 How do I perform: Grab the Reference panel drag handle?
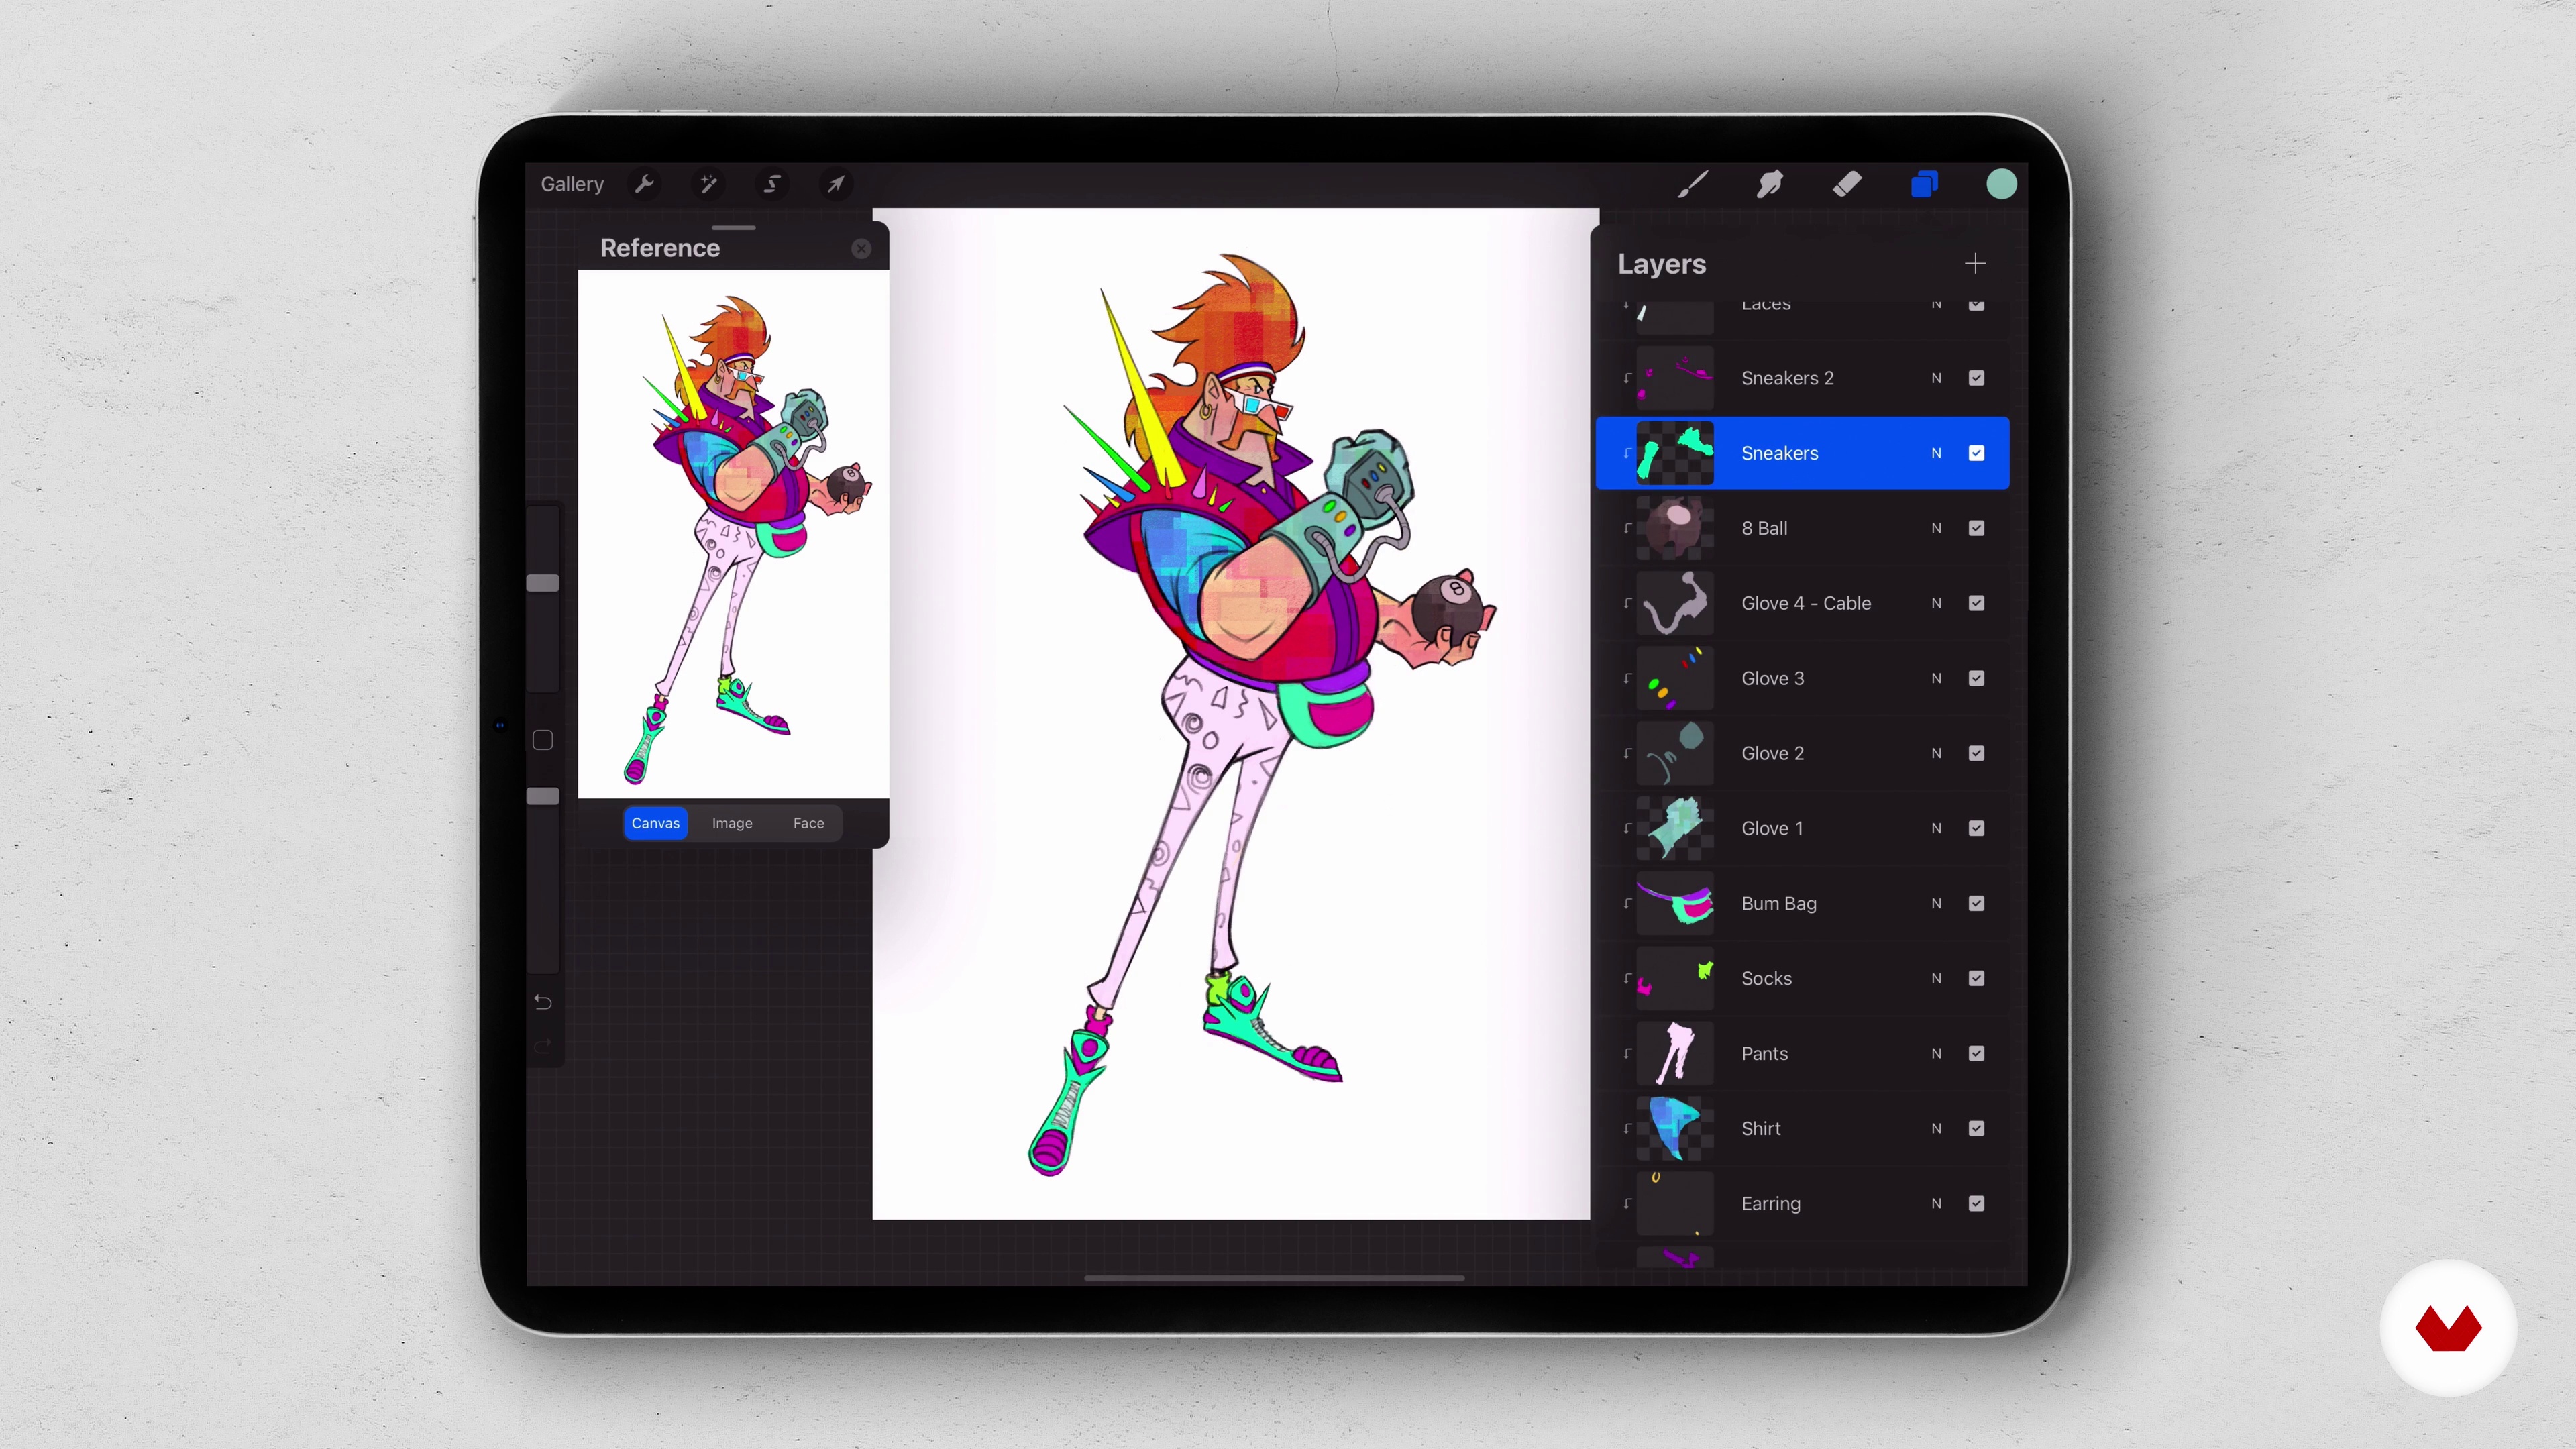point(734,228)
